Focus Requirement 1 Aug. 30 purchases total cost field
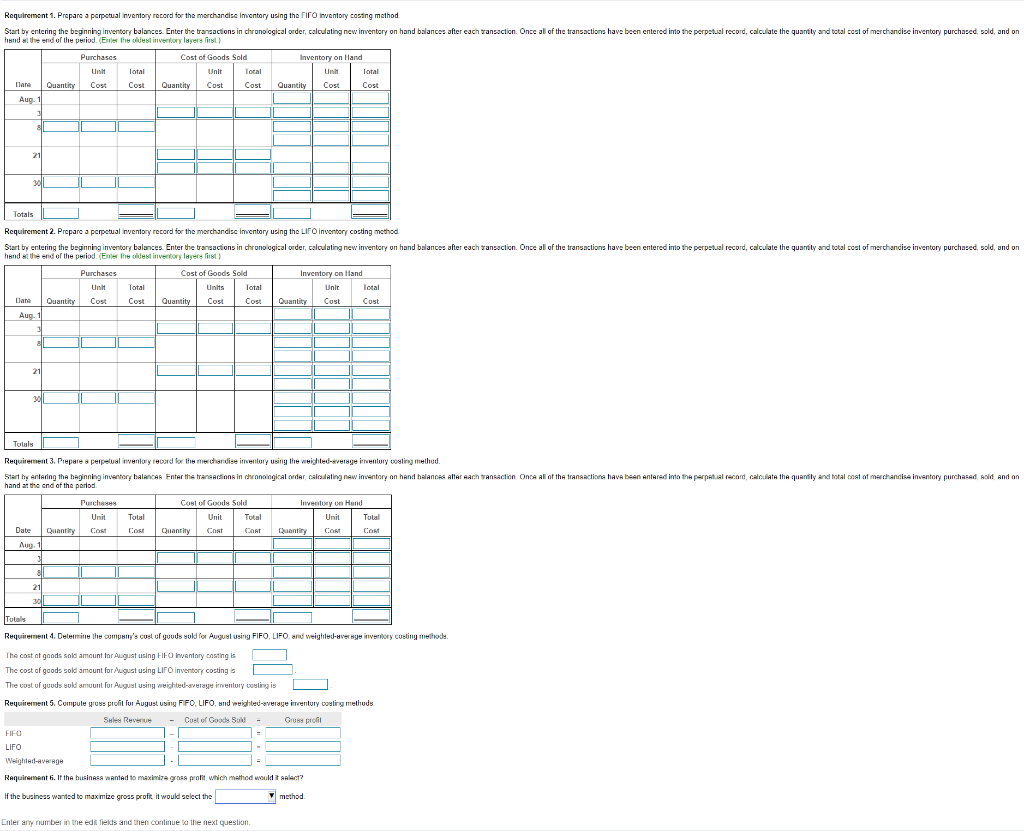Image resolution: width=1024 pixels, height=831 pixels. coord(136,182)
